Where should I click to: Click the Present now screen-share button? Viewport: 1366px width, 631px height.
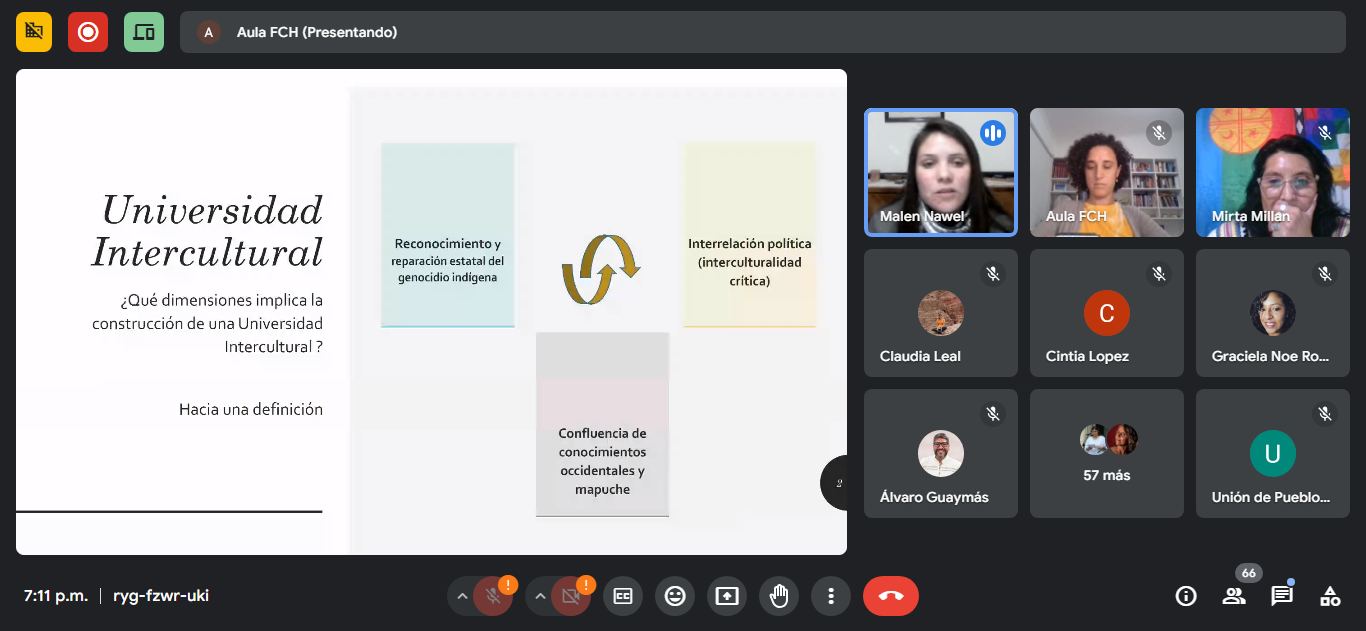pyautogui.click(x=727, y=596)
